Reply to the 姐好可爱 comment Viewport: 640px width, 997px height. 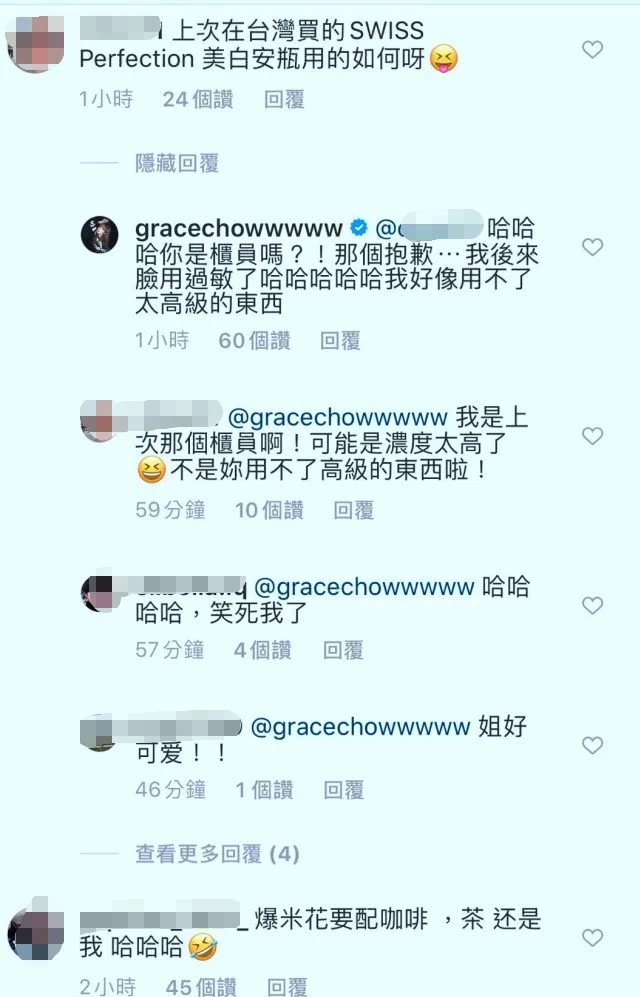tap(344, 790)
